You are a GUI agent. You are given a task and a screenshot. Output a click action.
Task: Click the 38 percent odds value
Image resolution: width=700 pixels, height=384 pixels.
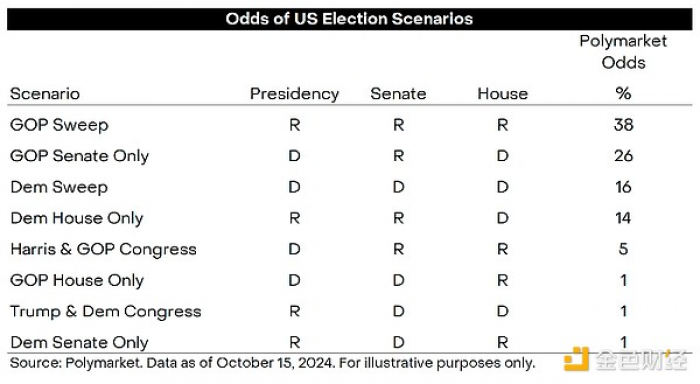click(623, 125)
